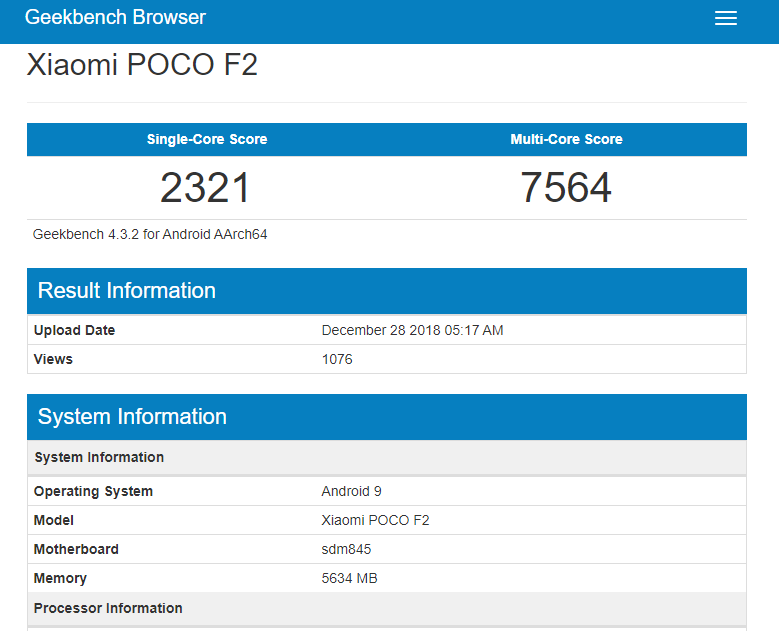
Task: Select the date December 28 2018 05:17 AM
Action: [x=412, y=330]
